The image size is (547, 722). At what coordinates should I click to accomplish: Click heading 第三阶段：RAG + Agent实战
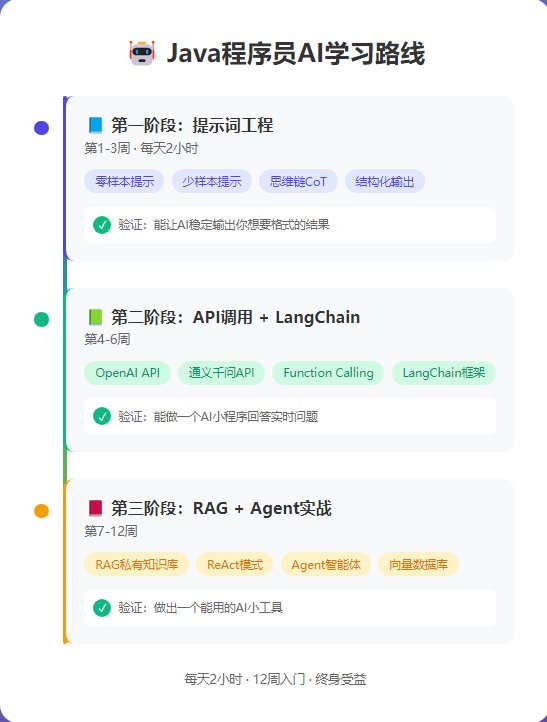pos(221,508)
